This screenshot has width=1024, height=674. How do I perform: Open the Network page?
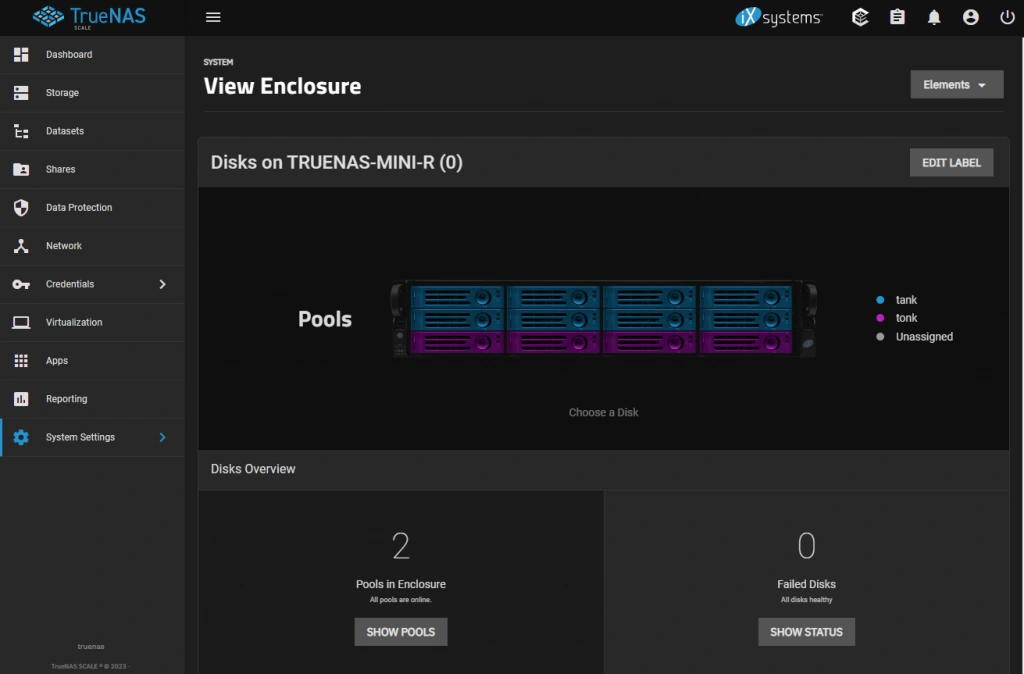(x=92, y=246)
